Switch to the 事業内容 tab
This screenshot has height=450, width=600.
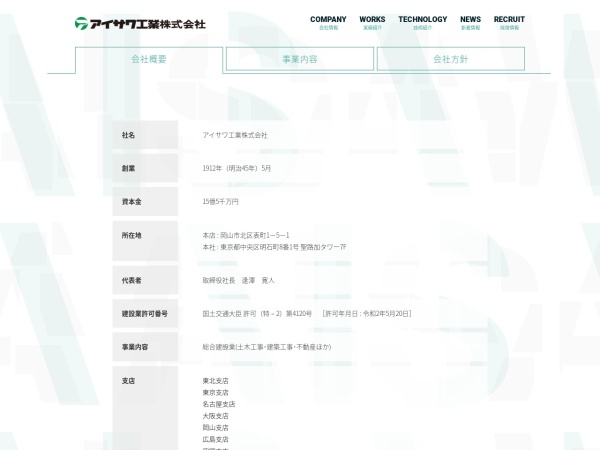(x=300, y=59)
